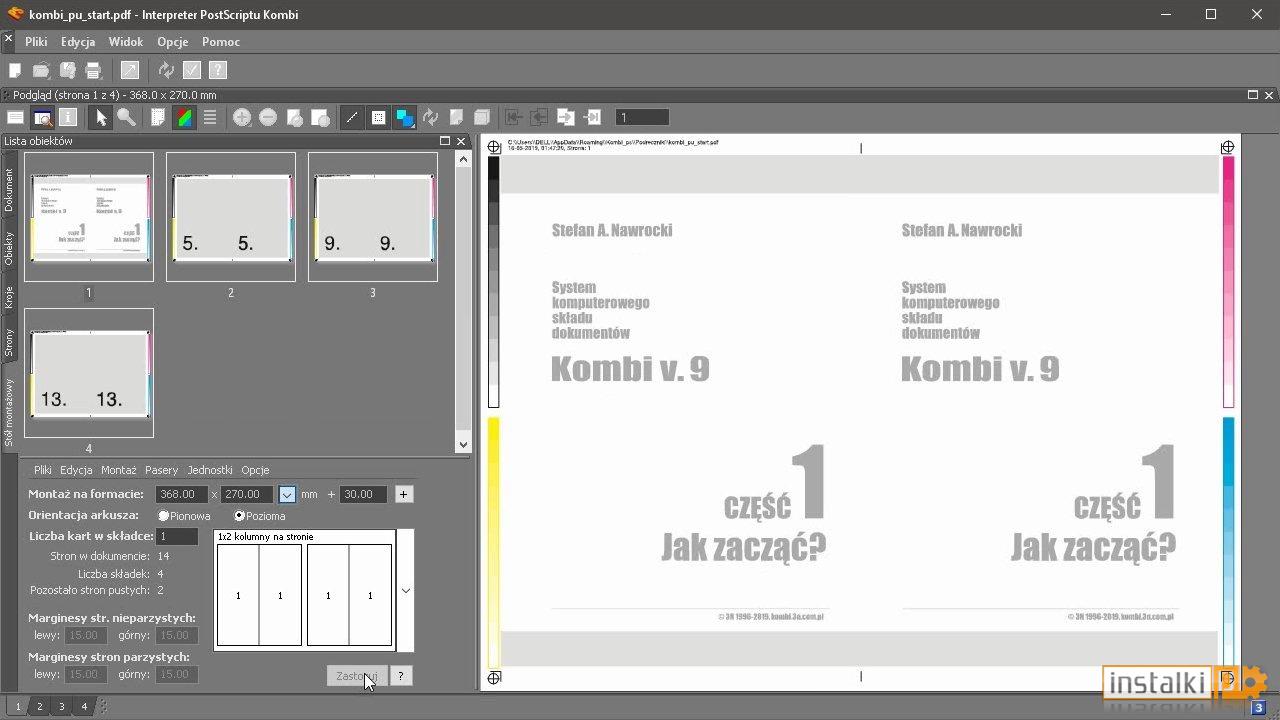The height and width of the screenshot is (720, 1280).
Task: Open the Pasery menu
Action: [161, 470]
